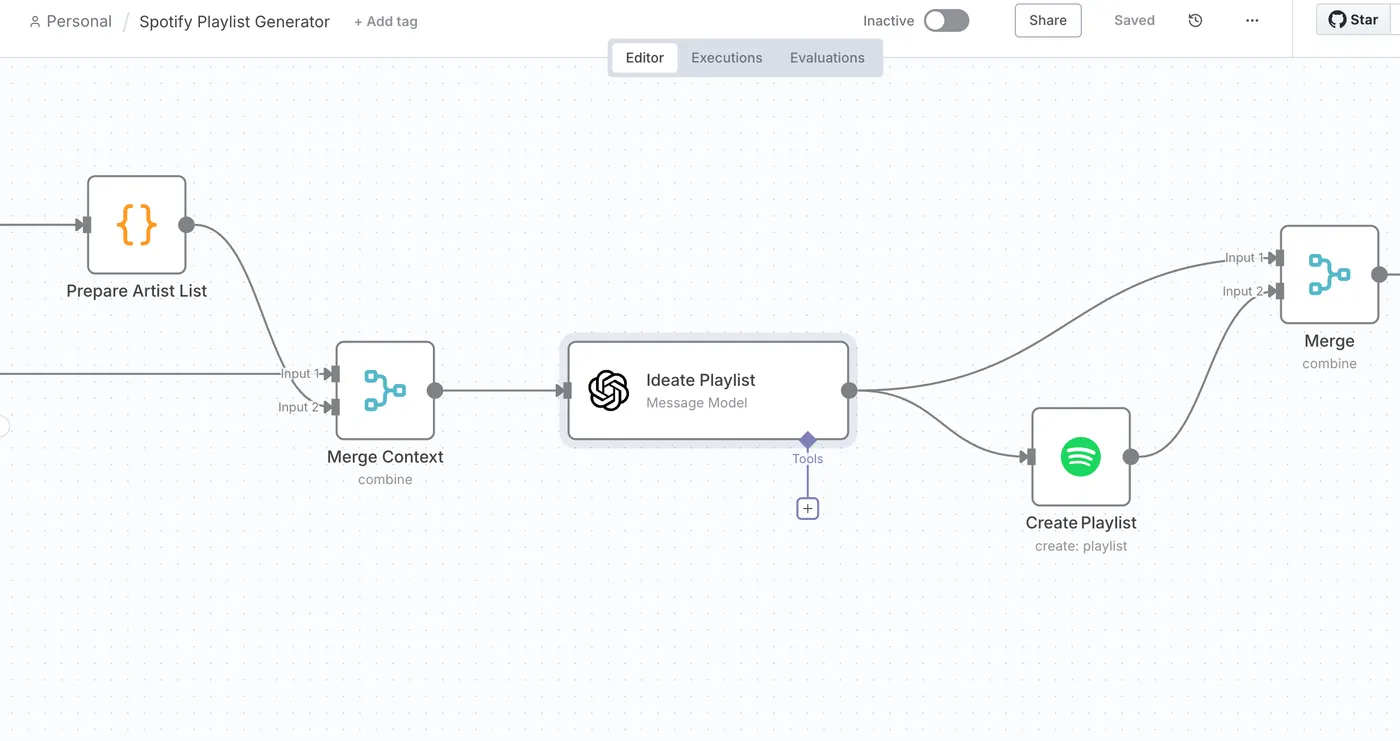Click the 'create: playlist' subtitle text
1400x741 pixels.
(1081, 546)
